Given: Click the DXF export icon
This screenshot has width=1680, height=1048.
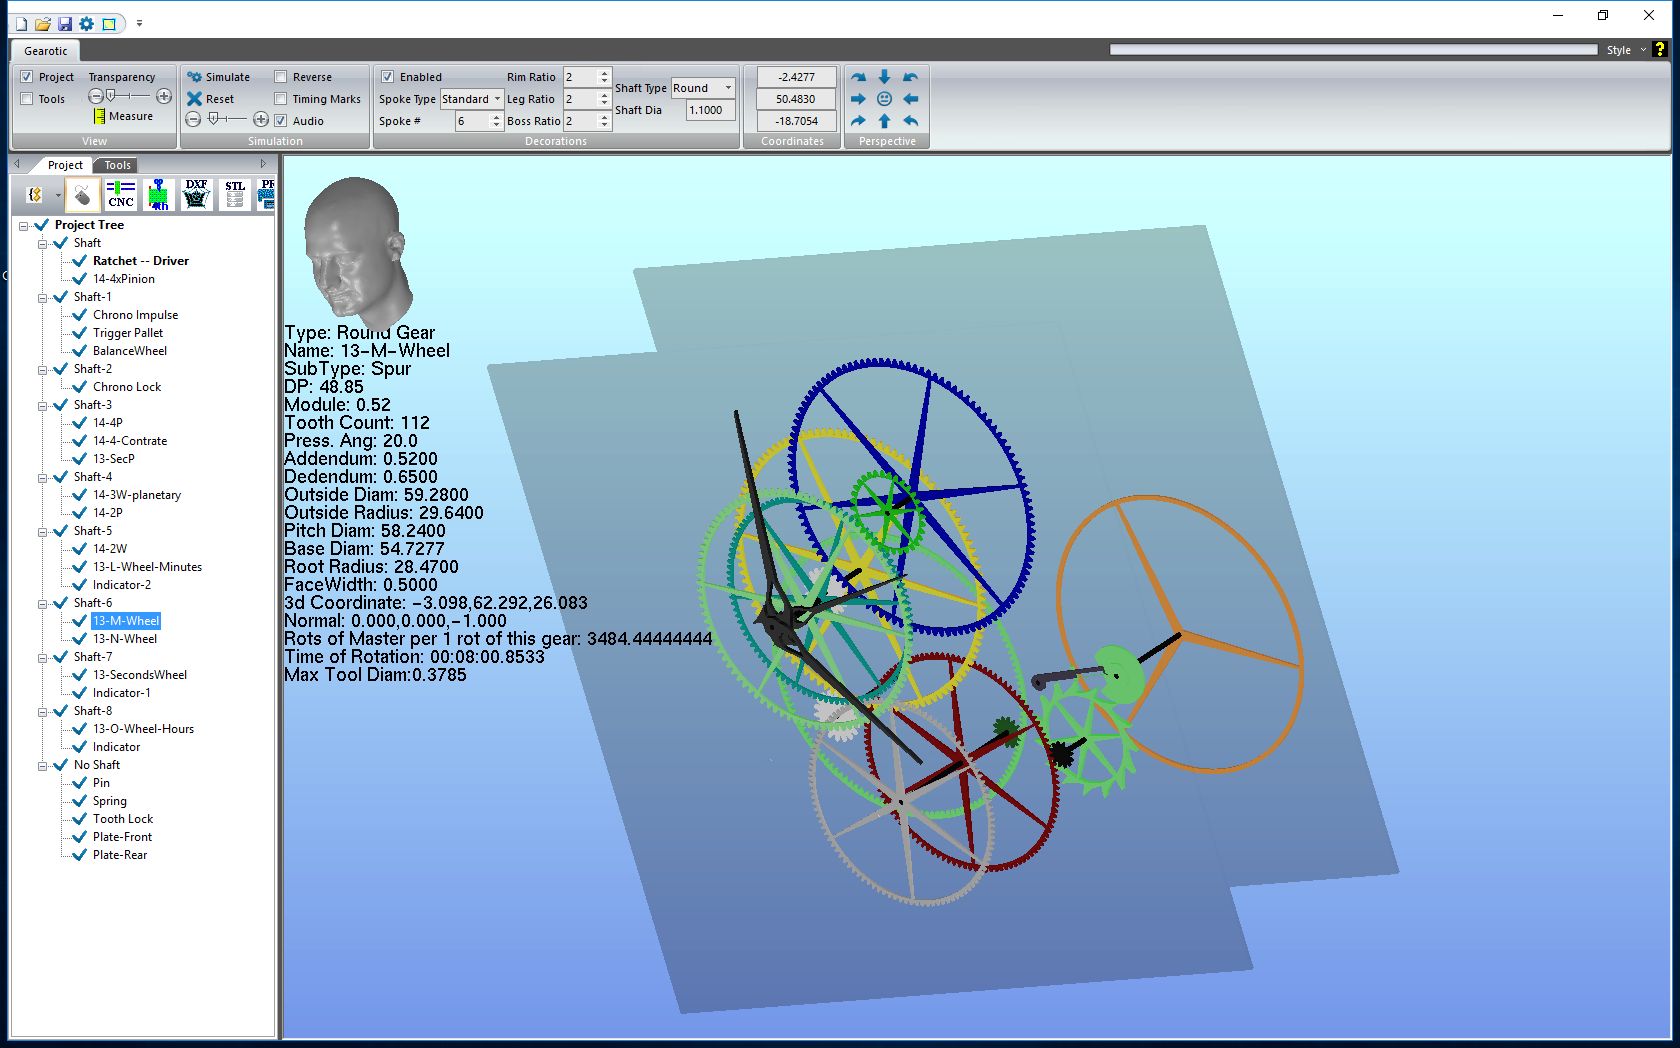Looking at the screenshot, I should 196,194.
